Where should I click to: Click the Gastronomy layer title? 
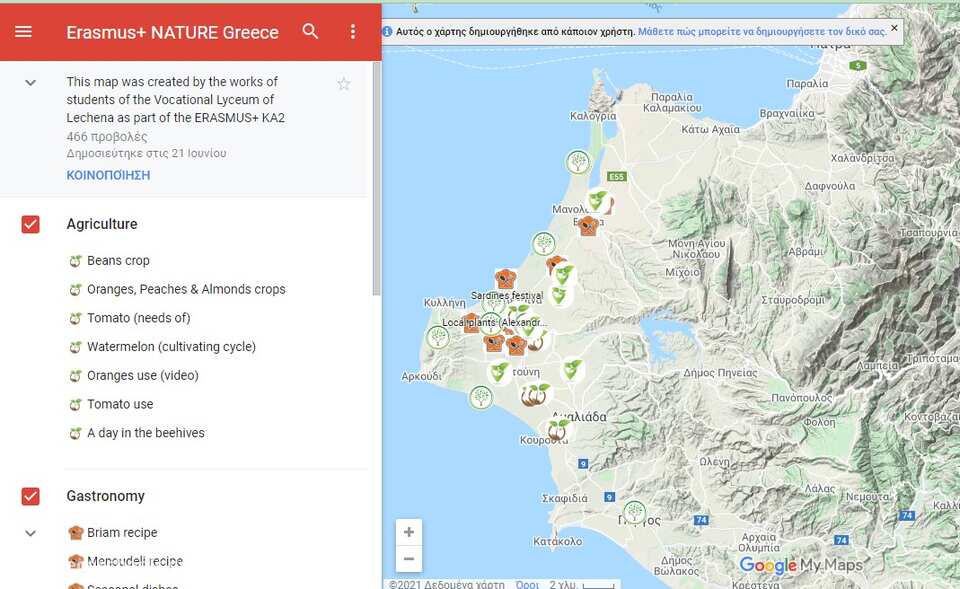click(105, 496)
